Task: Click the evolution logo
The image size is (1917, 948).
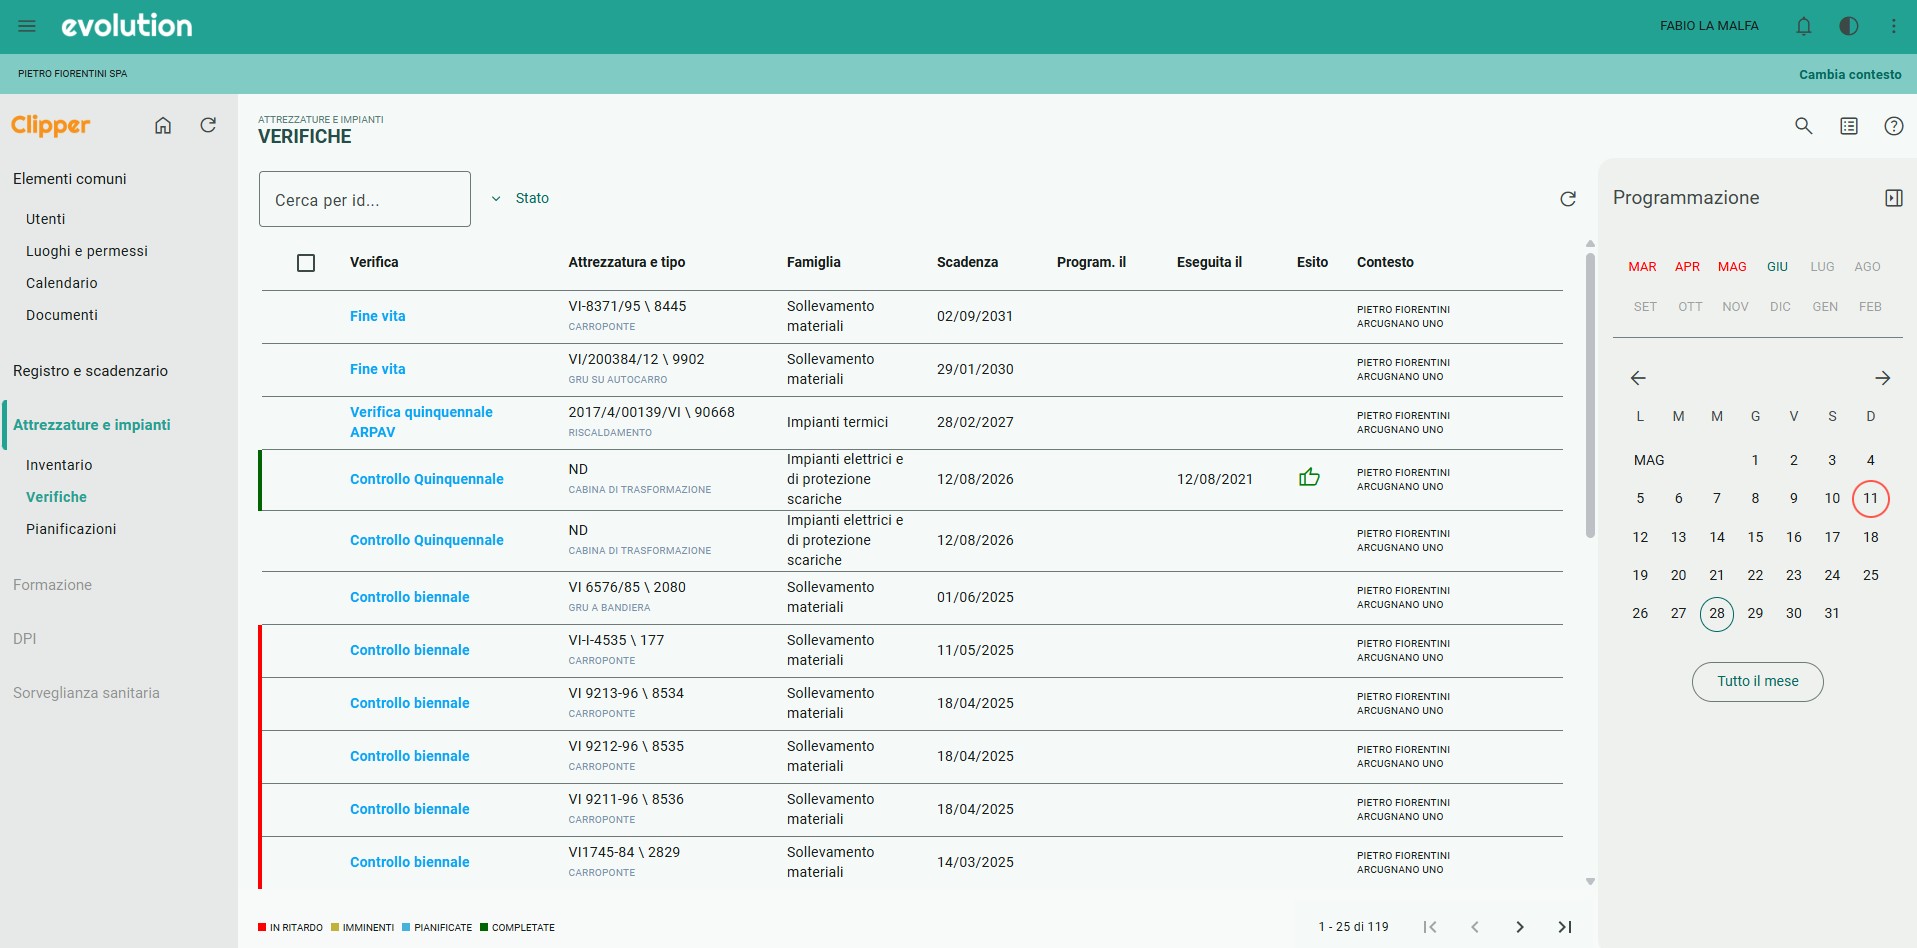Action: 127,26
